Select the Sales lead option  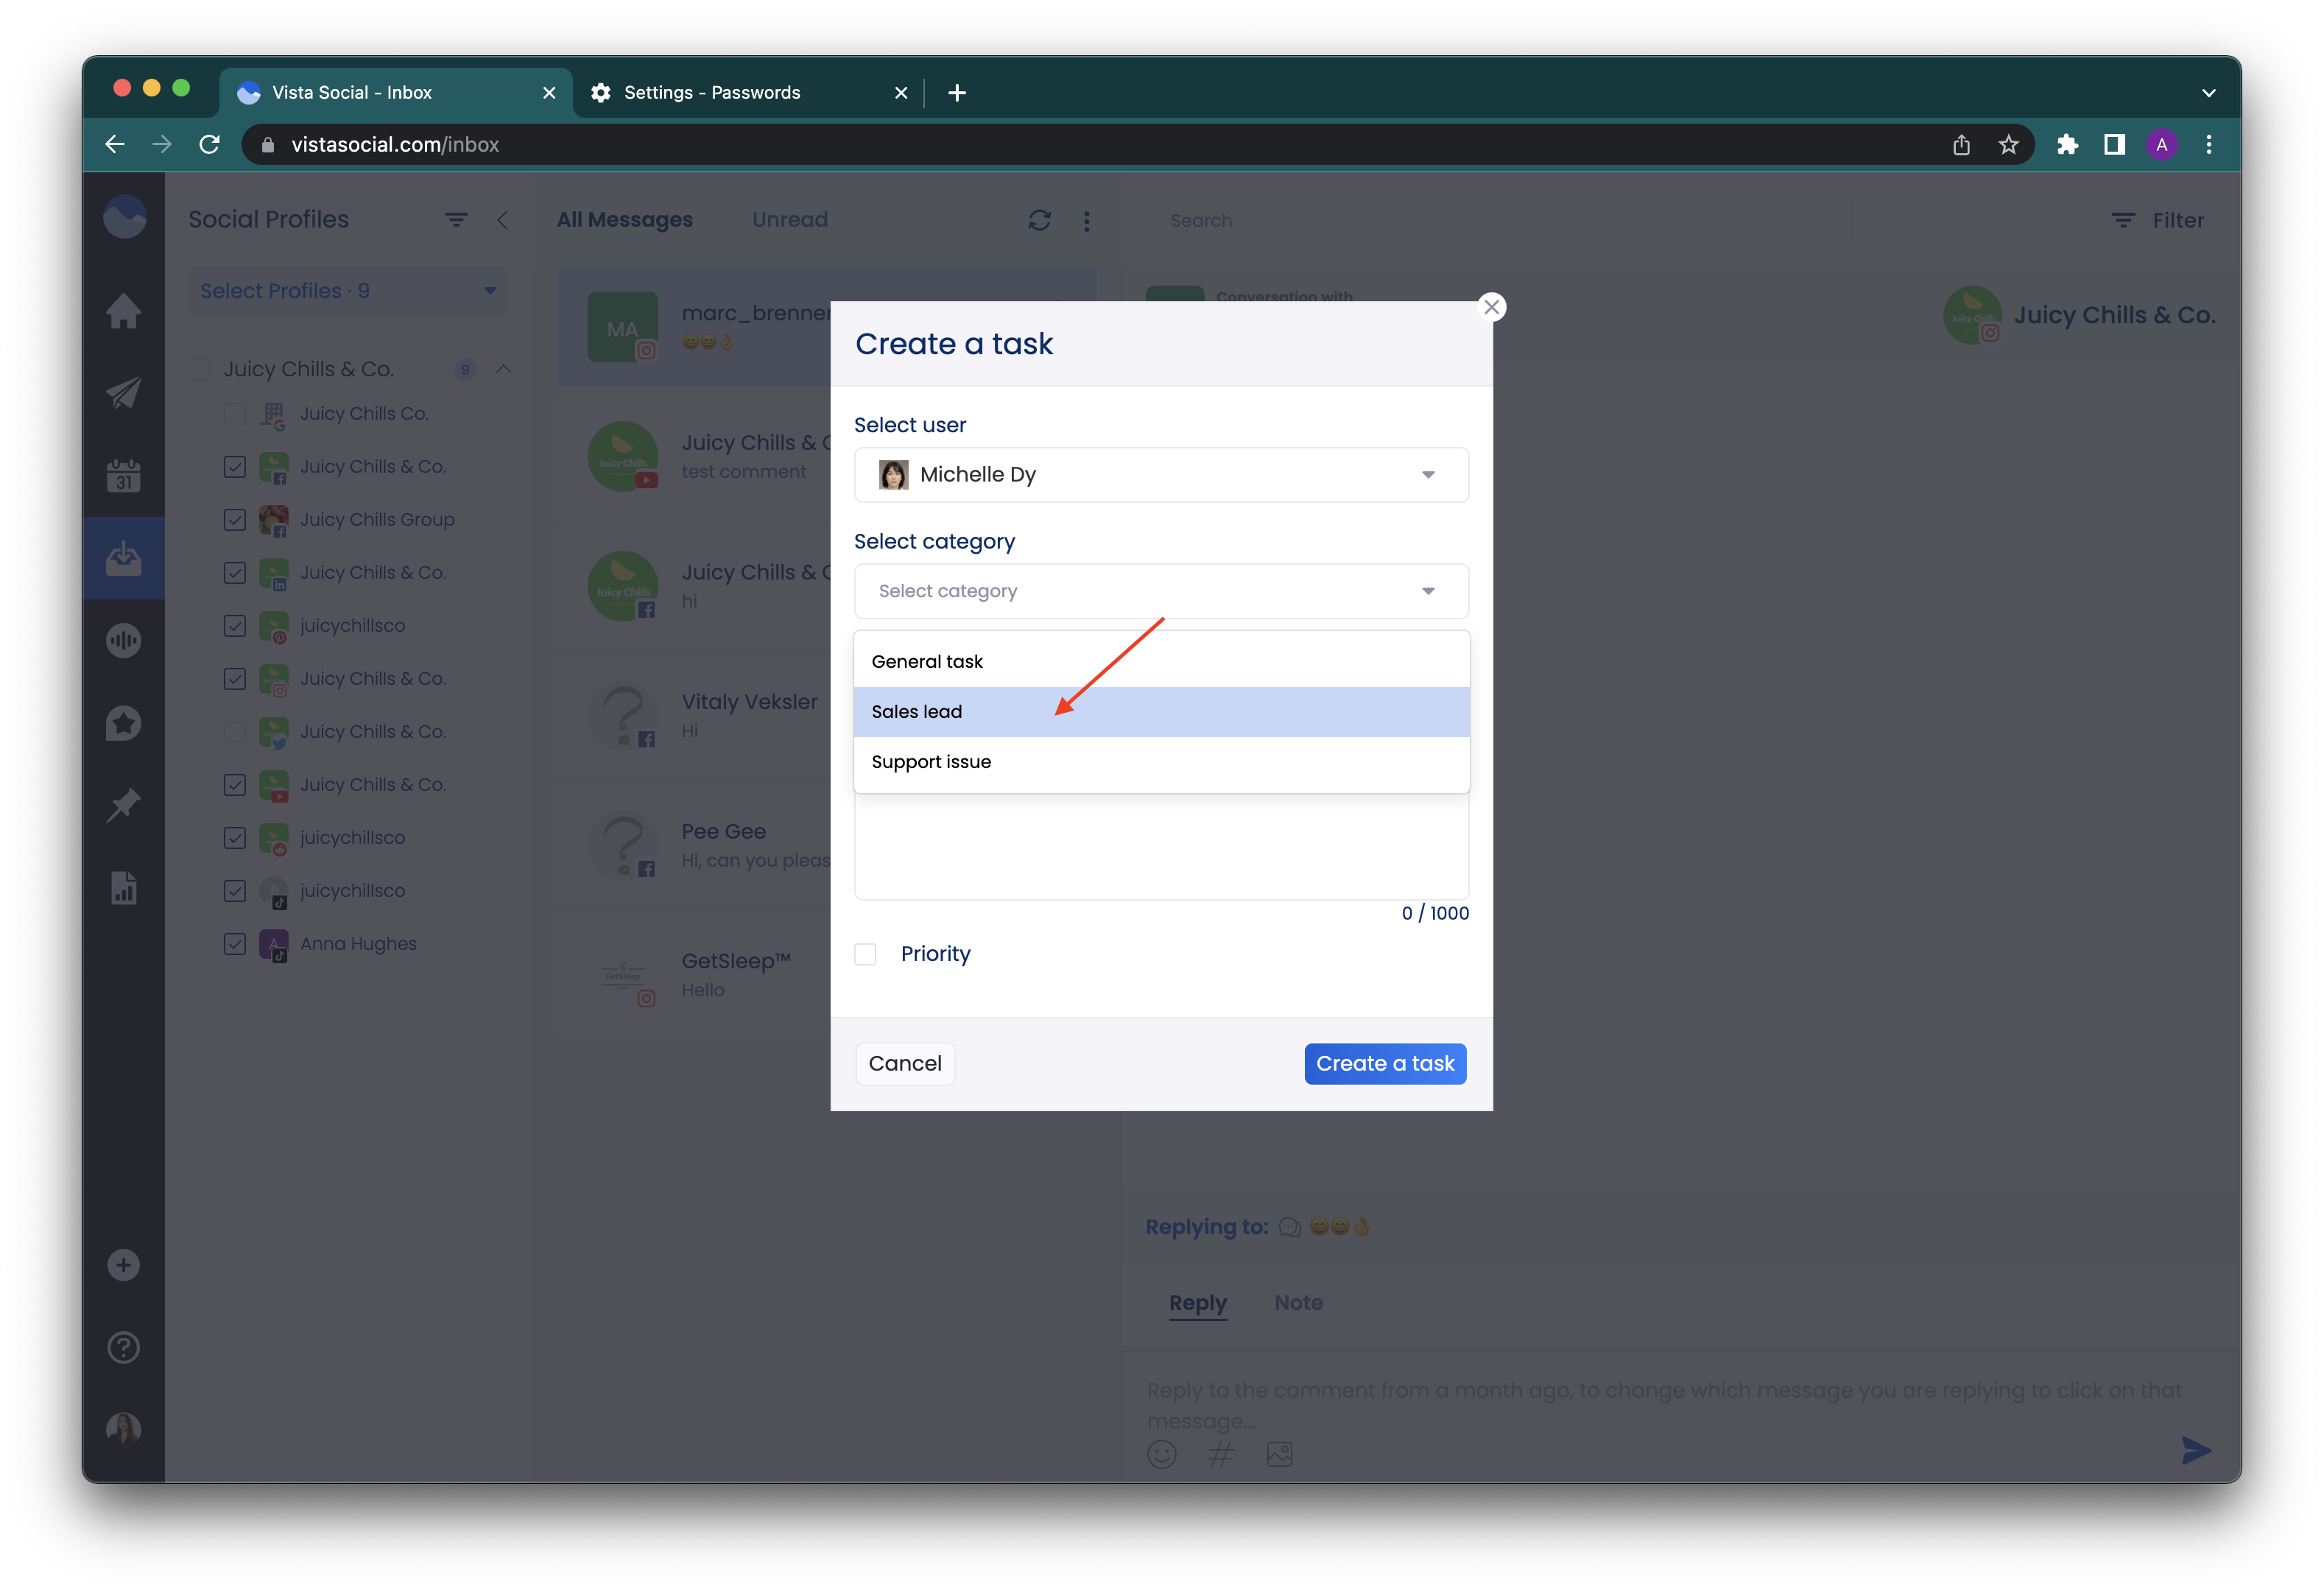click(1161, 712)
